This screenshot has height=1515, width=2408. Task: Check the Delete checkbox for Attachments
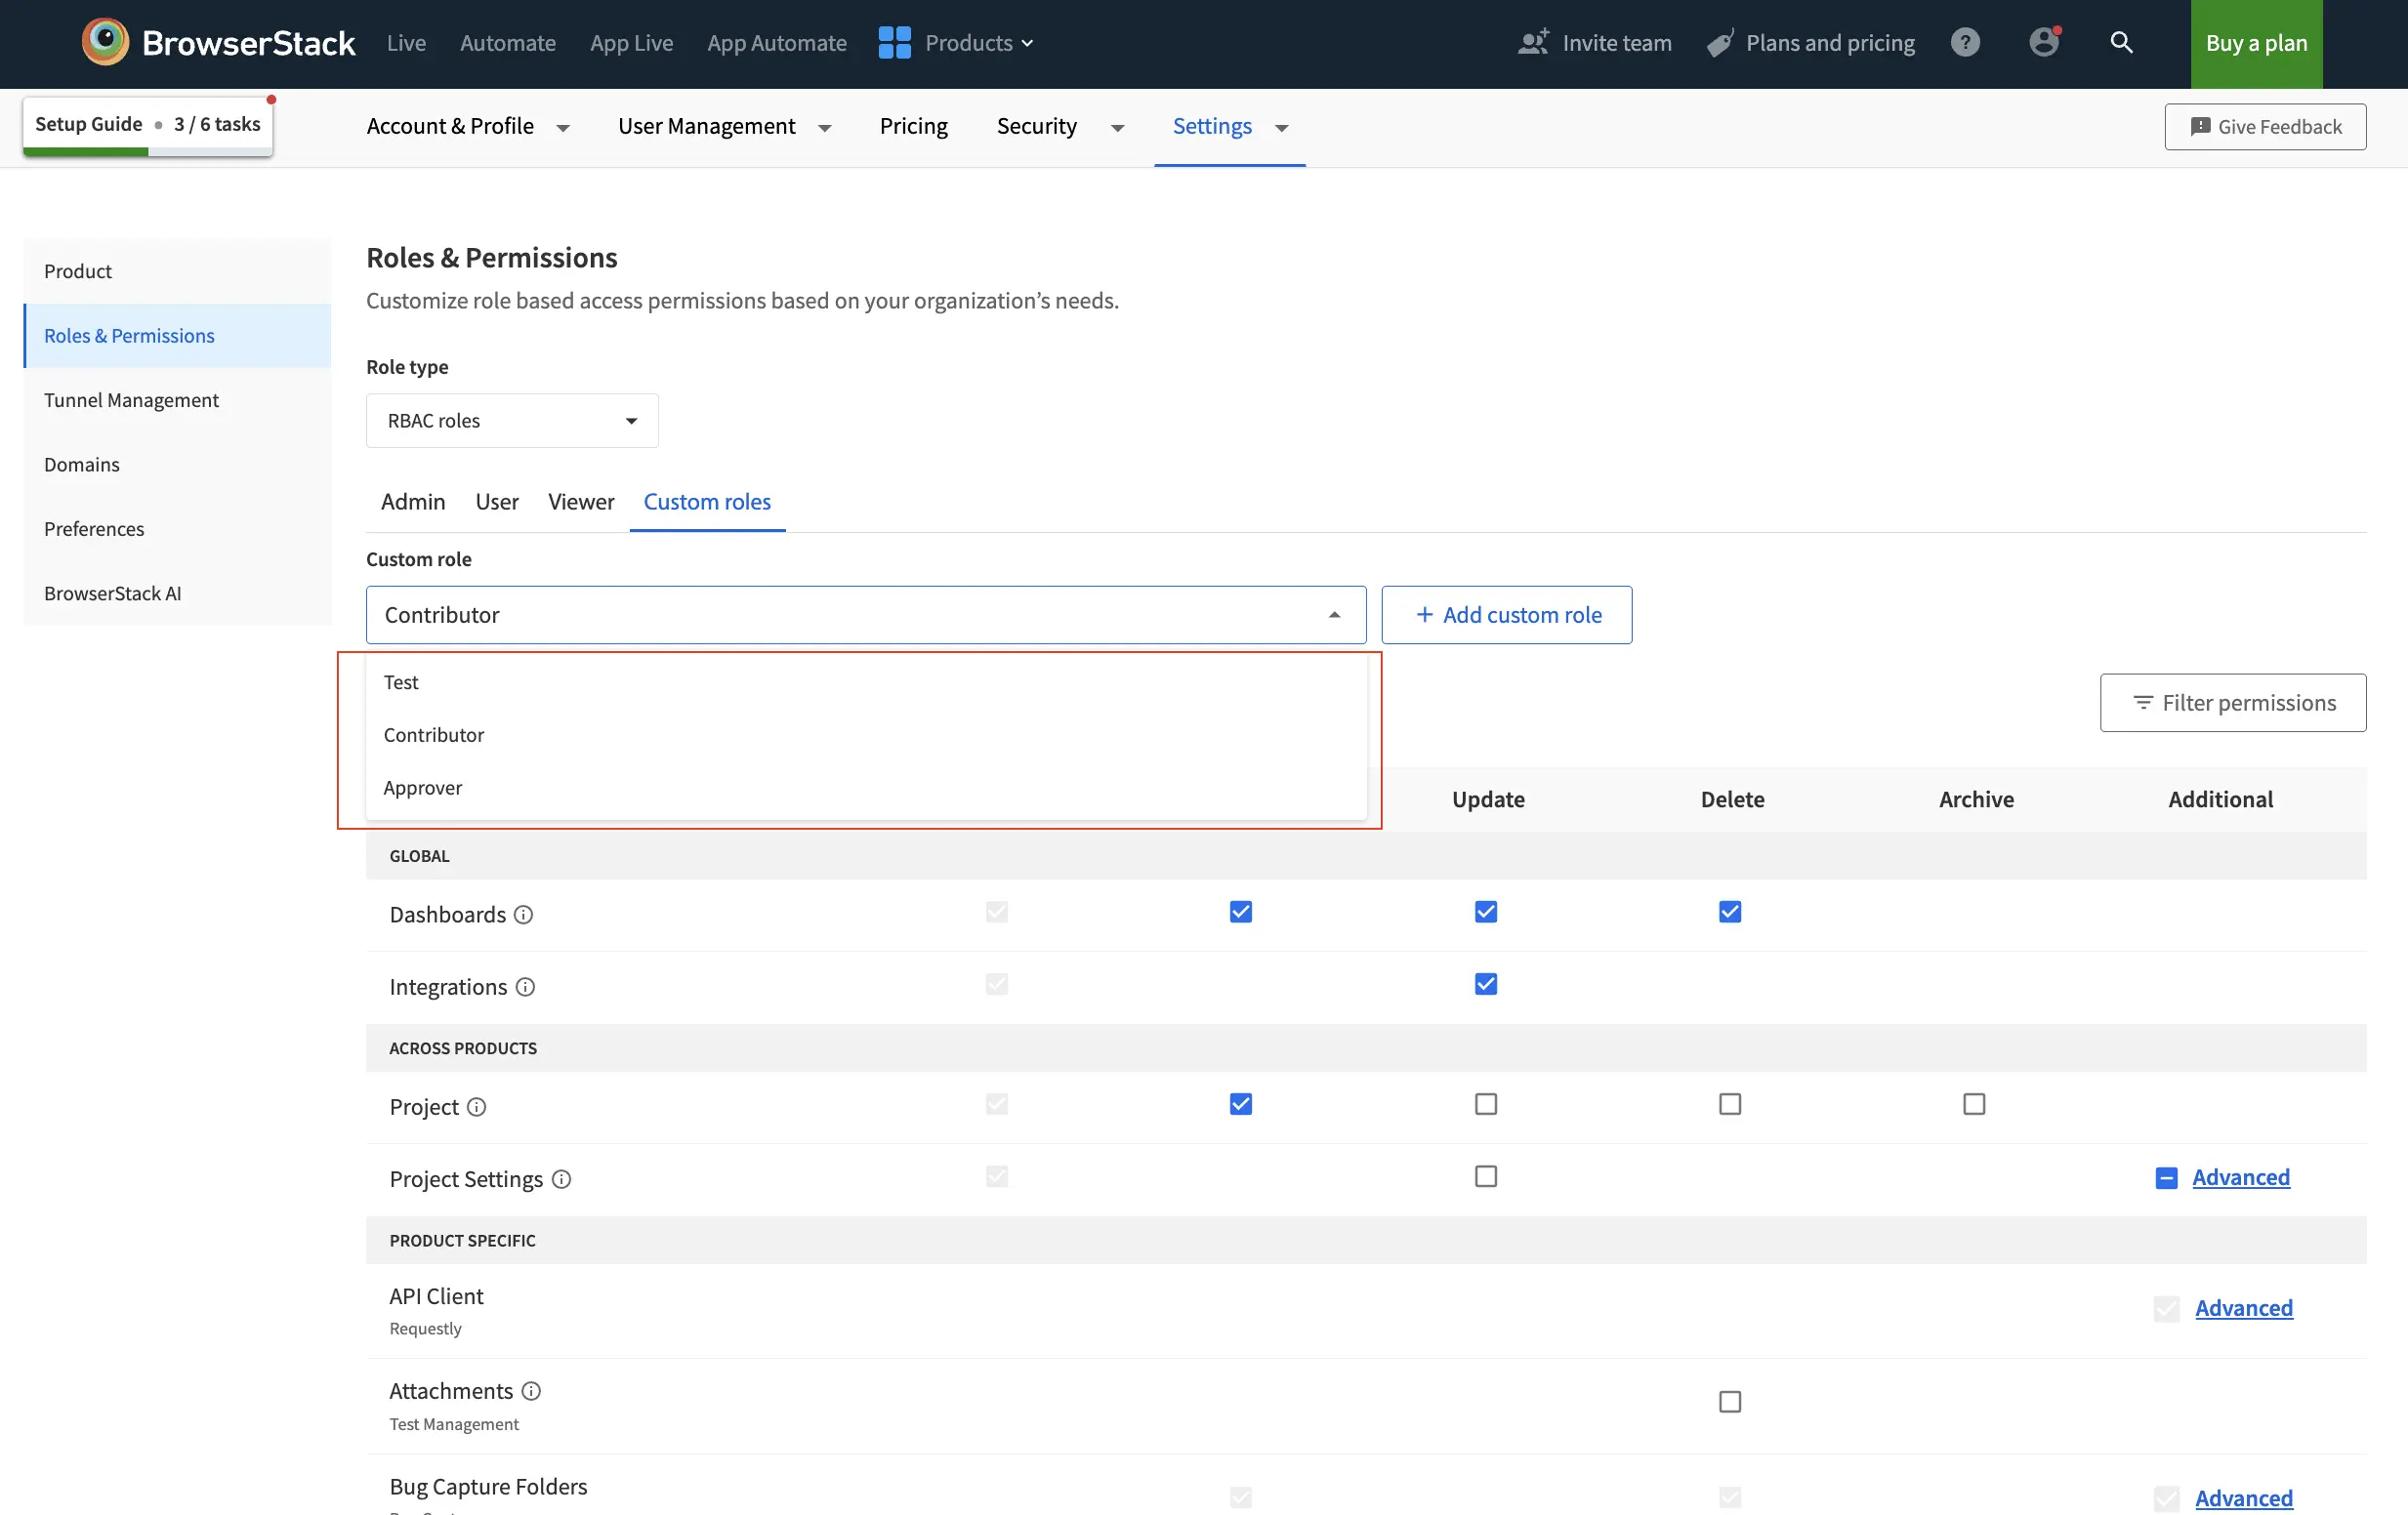1730,1401
